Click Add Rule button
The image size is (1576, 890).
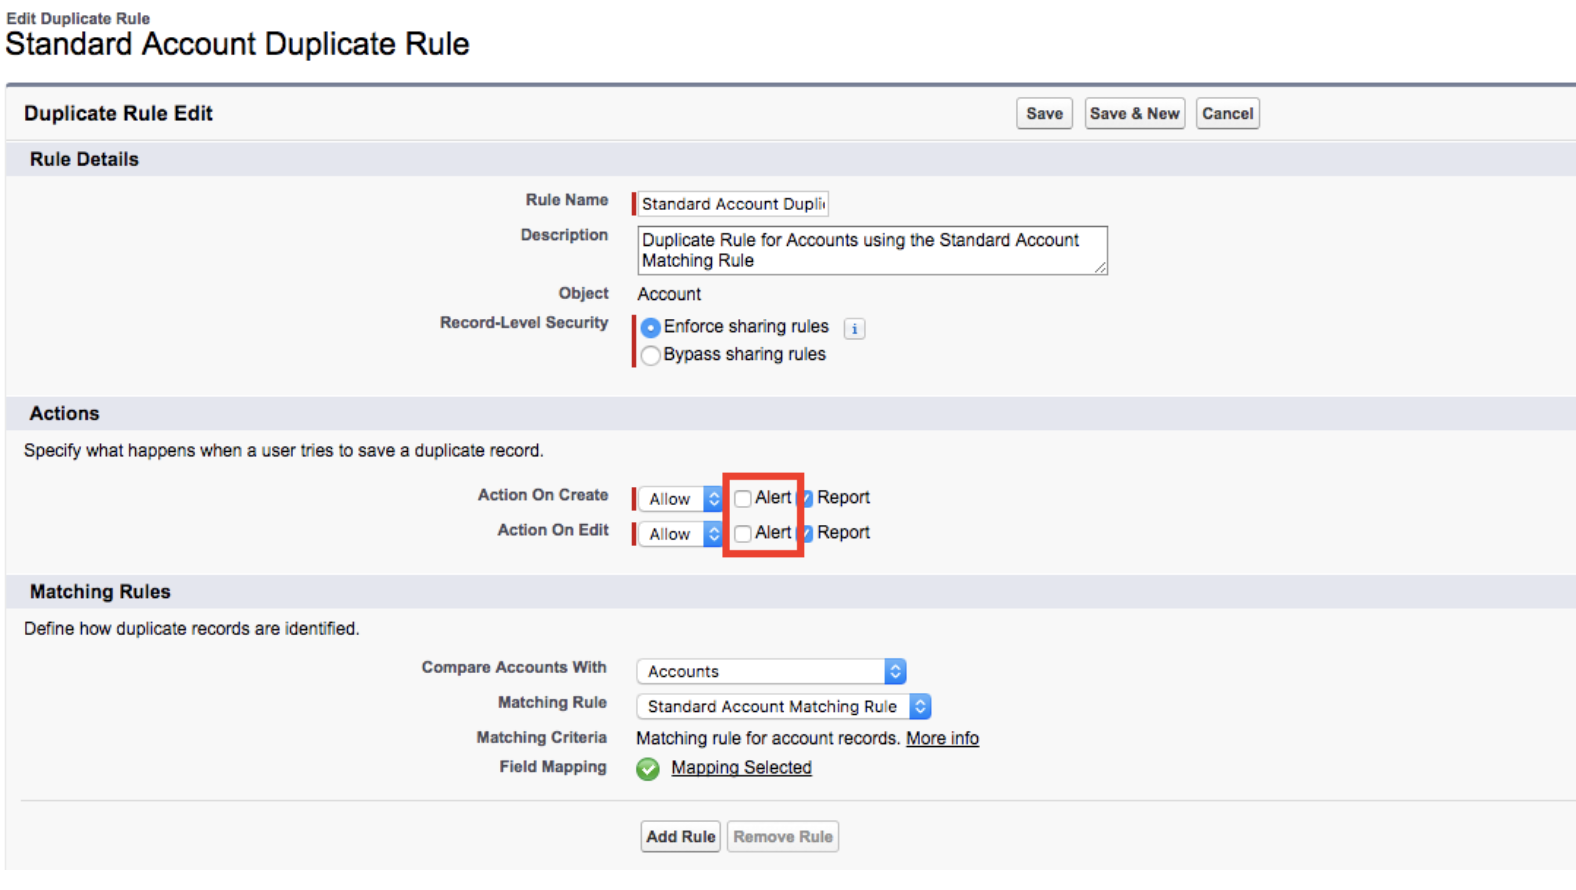(680, 837)
